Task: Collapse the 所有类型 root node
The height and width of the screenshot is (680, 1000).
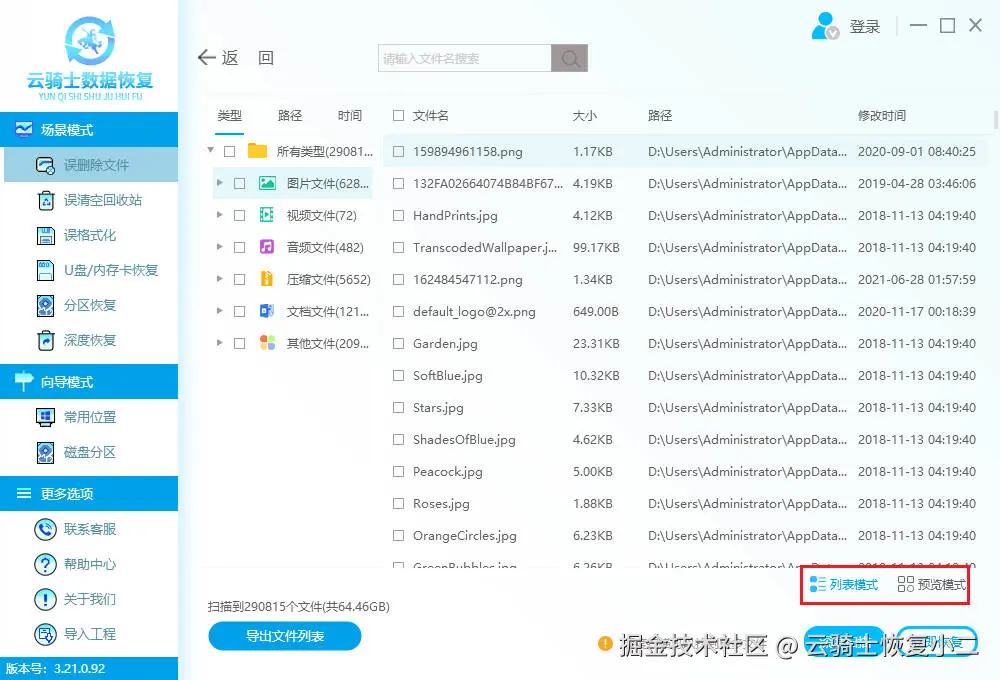Action: point(210,151)
